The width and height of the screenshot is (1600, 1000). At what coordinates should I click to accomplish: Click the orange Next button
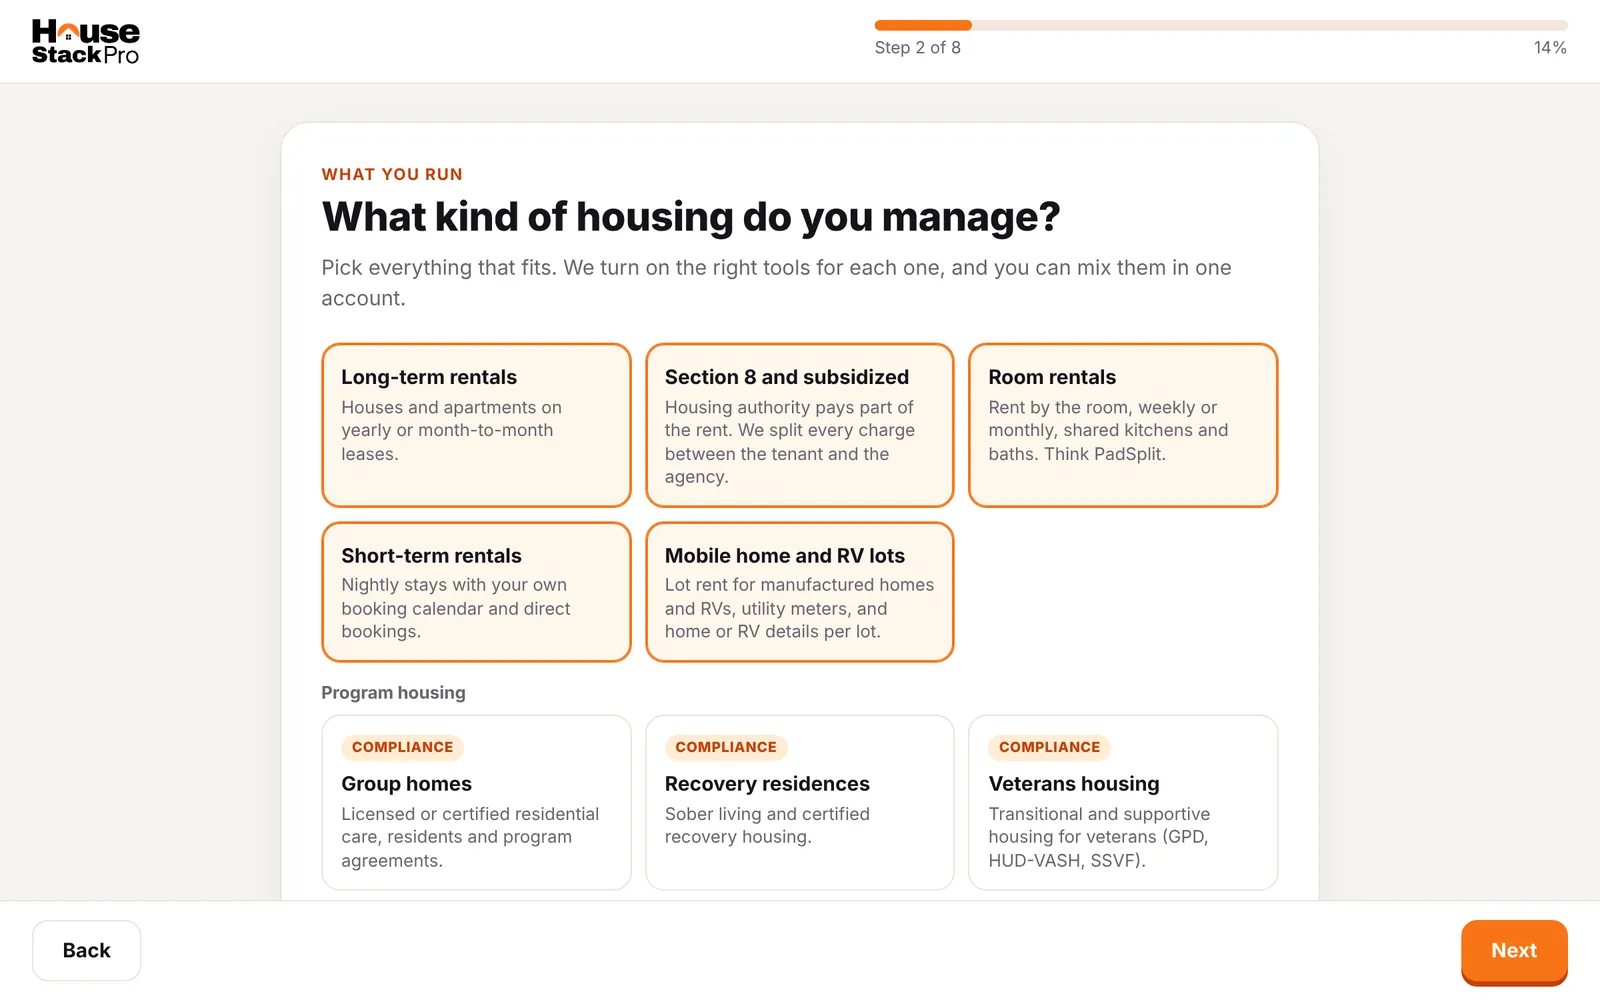[1514, 951]
